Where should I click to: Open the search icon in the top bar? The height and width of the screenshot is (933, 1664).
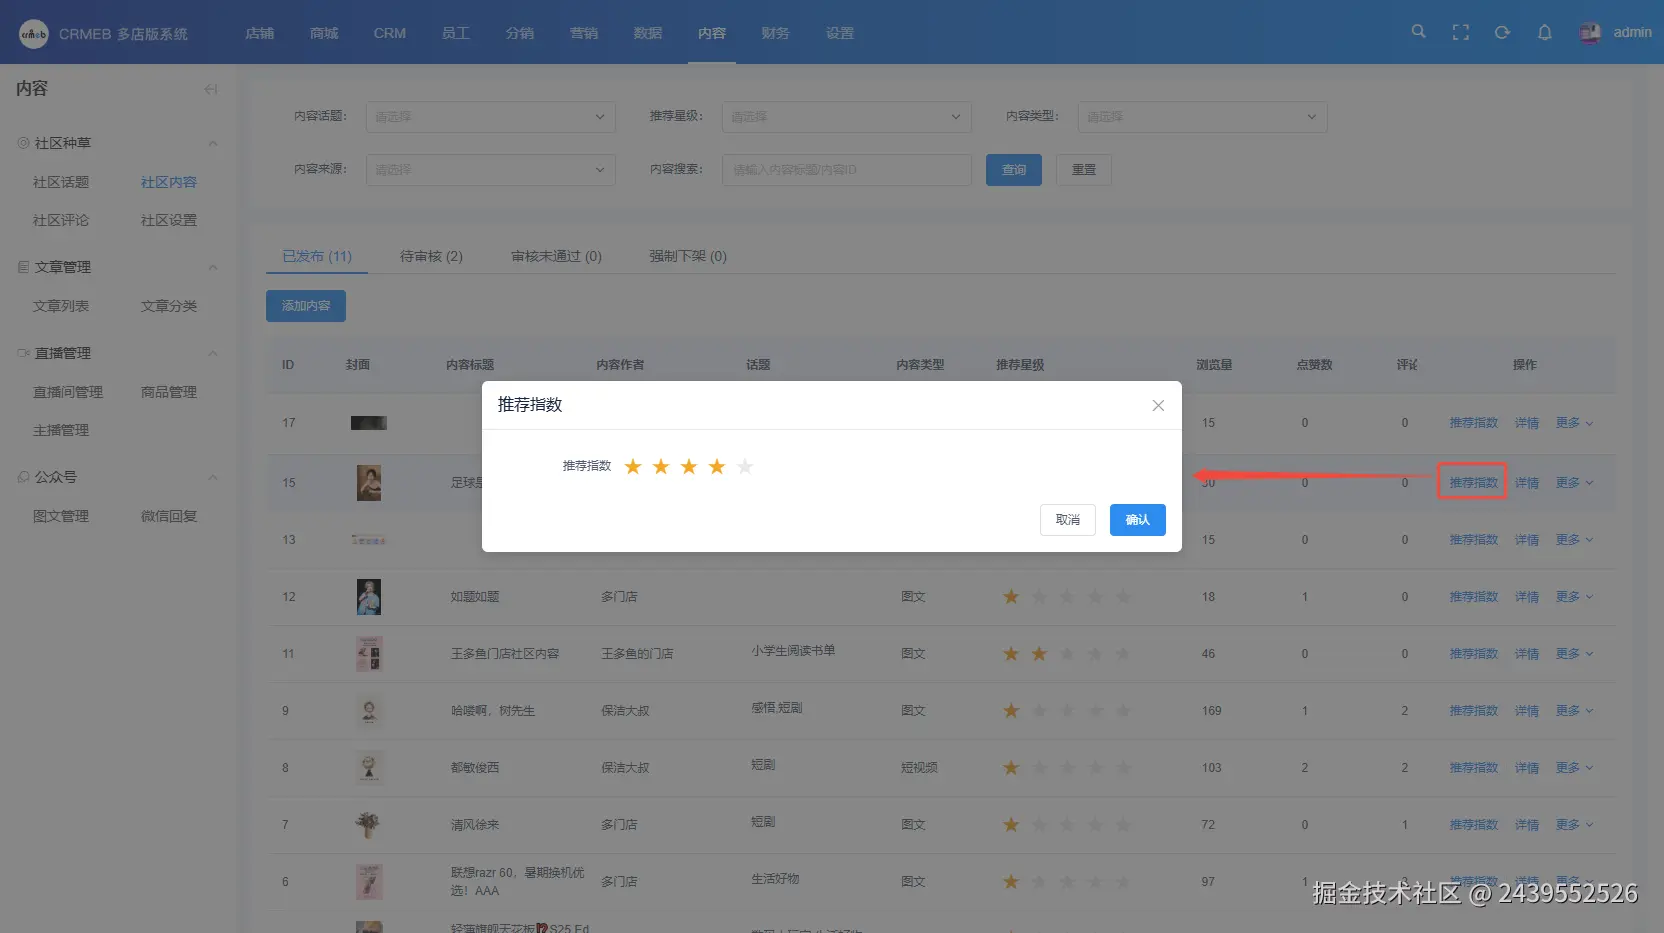point(1418,32)
